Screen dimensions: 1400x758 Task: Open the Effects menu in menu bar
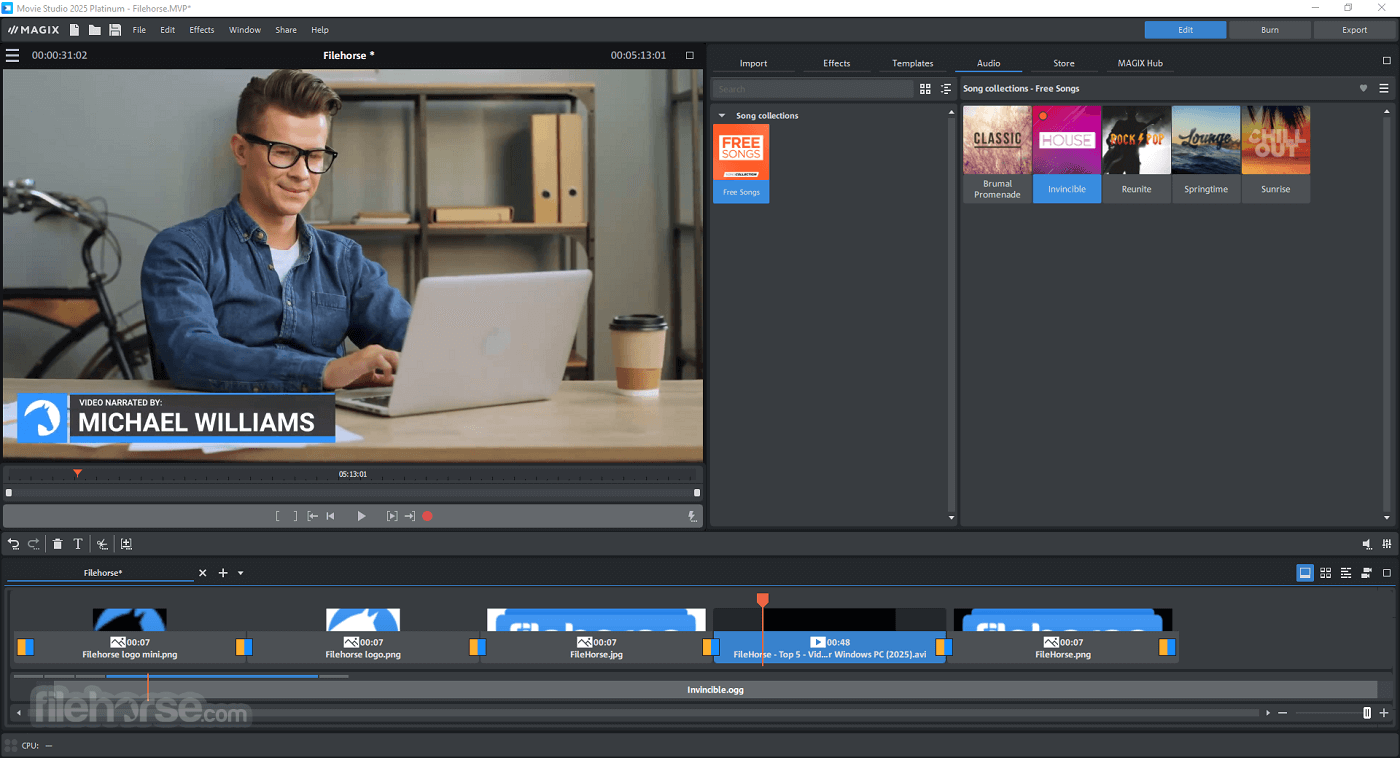click(202, 30)
